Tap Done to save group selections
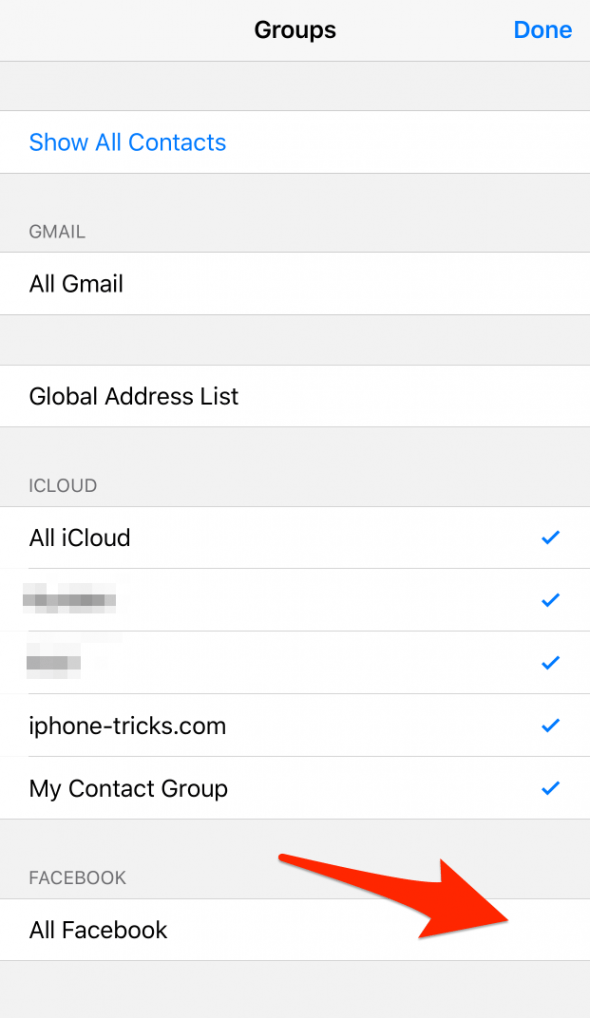Screen dimensions: 590x1018 click(542, 30)
